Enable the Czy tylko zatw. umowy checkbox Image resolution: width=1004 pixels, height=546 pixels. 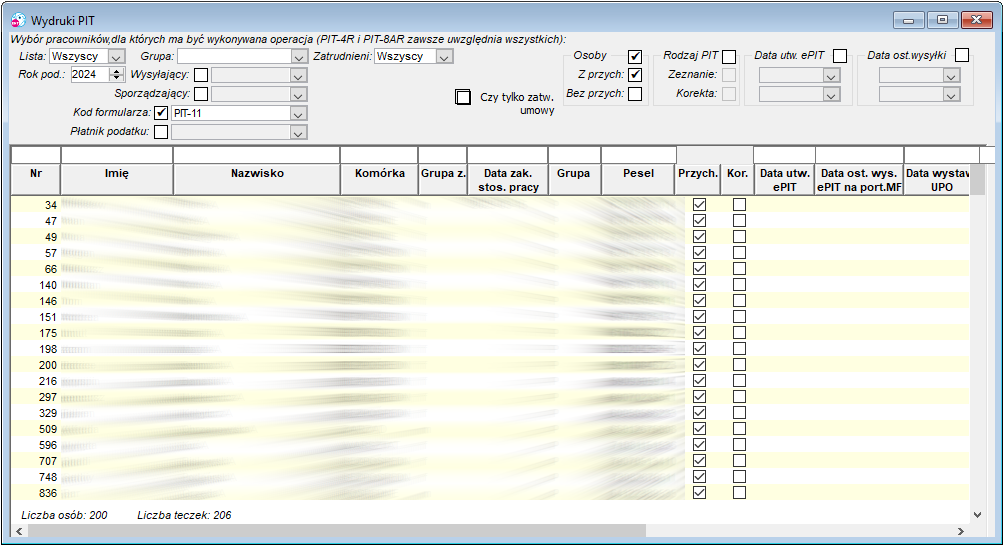tap(463, 97)
